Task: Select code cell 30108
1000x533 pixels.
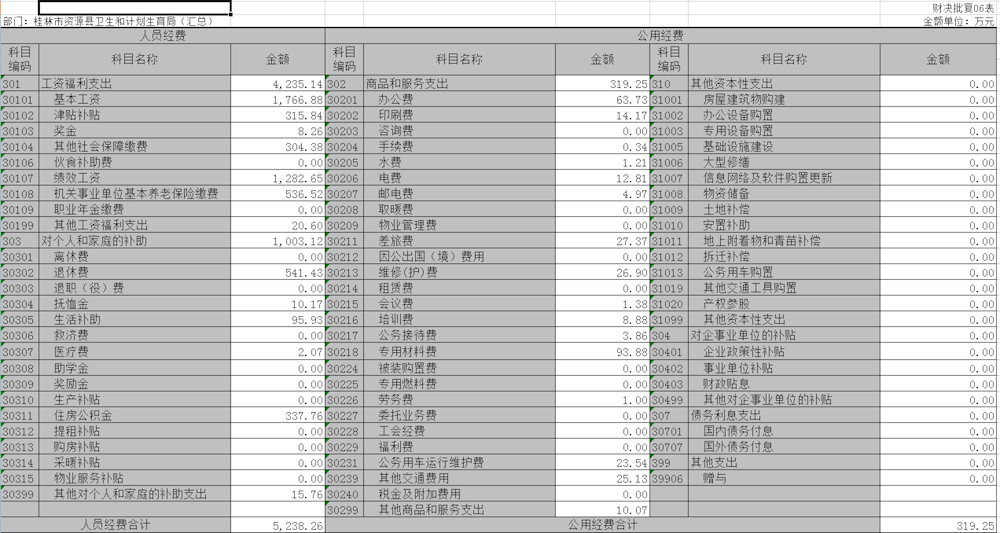Action: tap(19, 194)
